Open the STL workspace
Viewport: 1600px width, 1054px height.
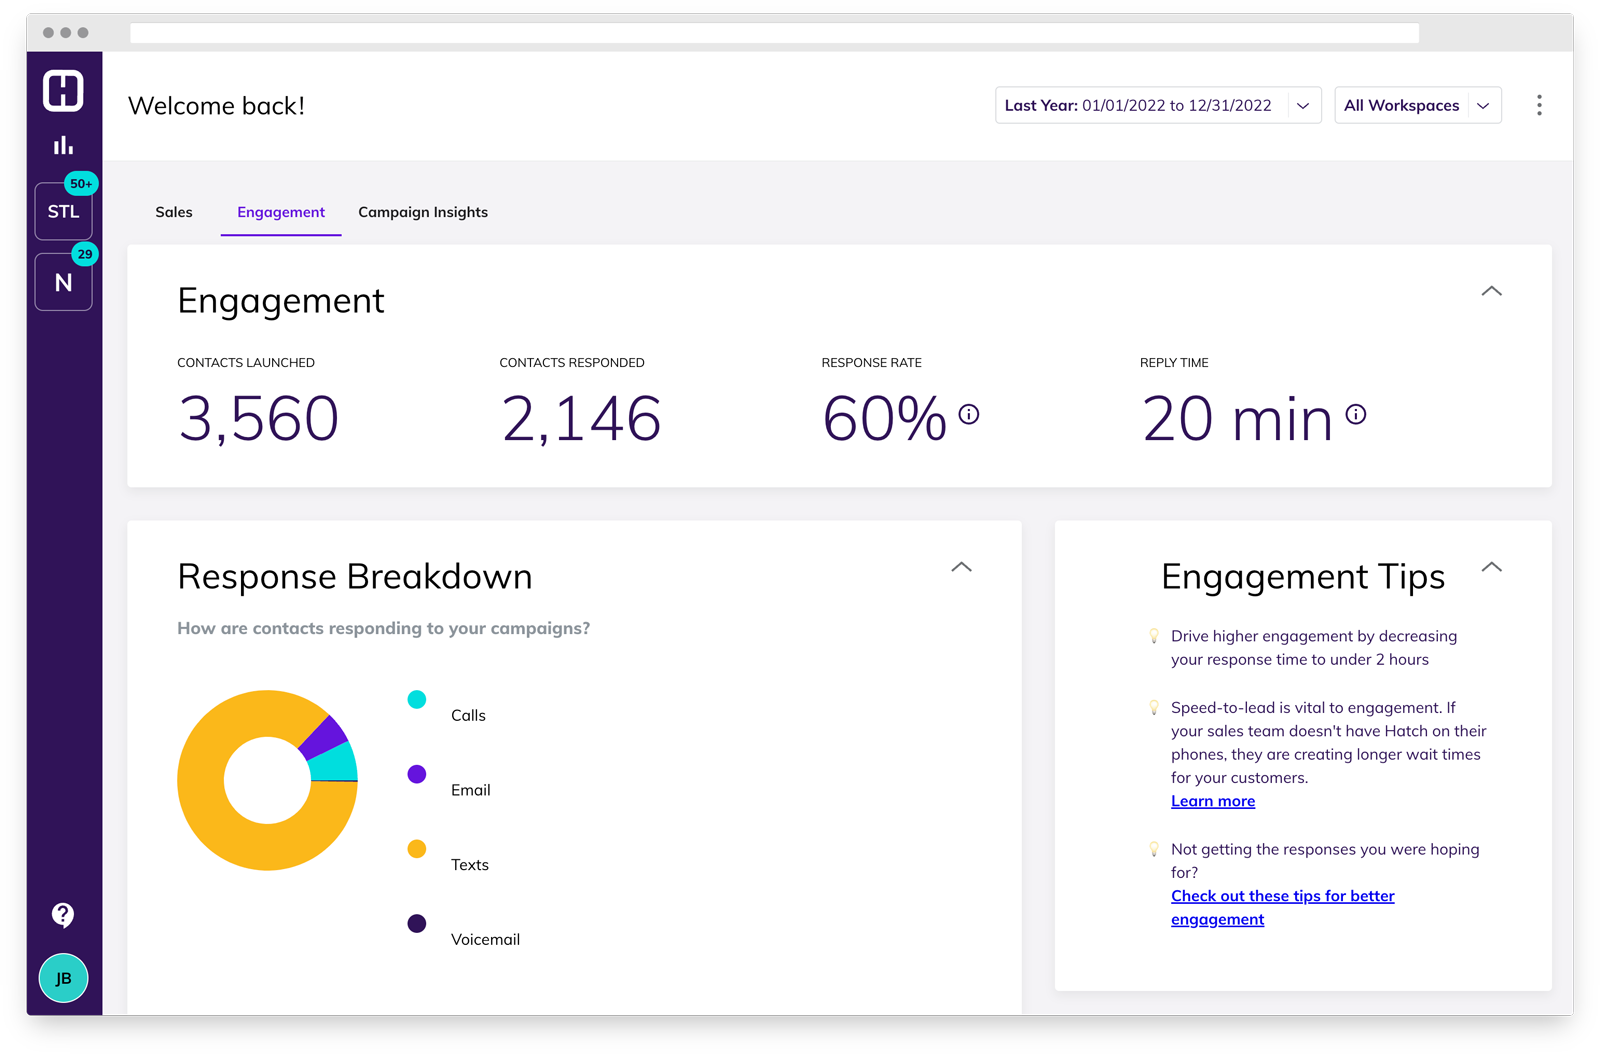[x=63, y=211]
